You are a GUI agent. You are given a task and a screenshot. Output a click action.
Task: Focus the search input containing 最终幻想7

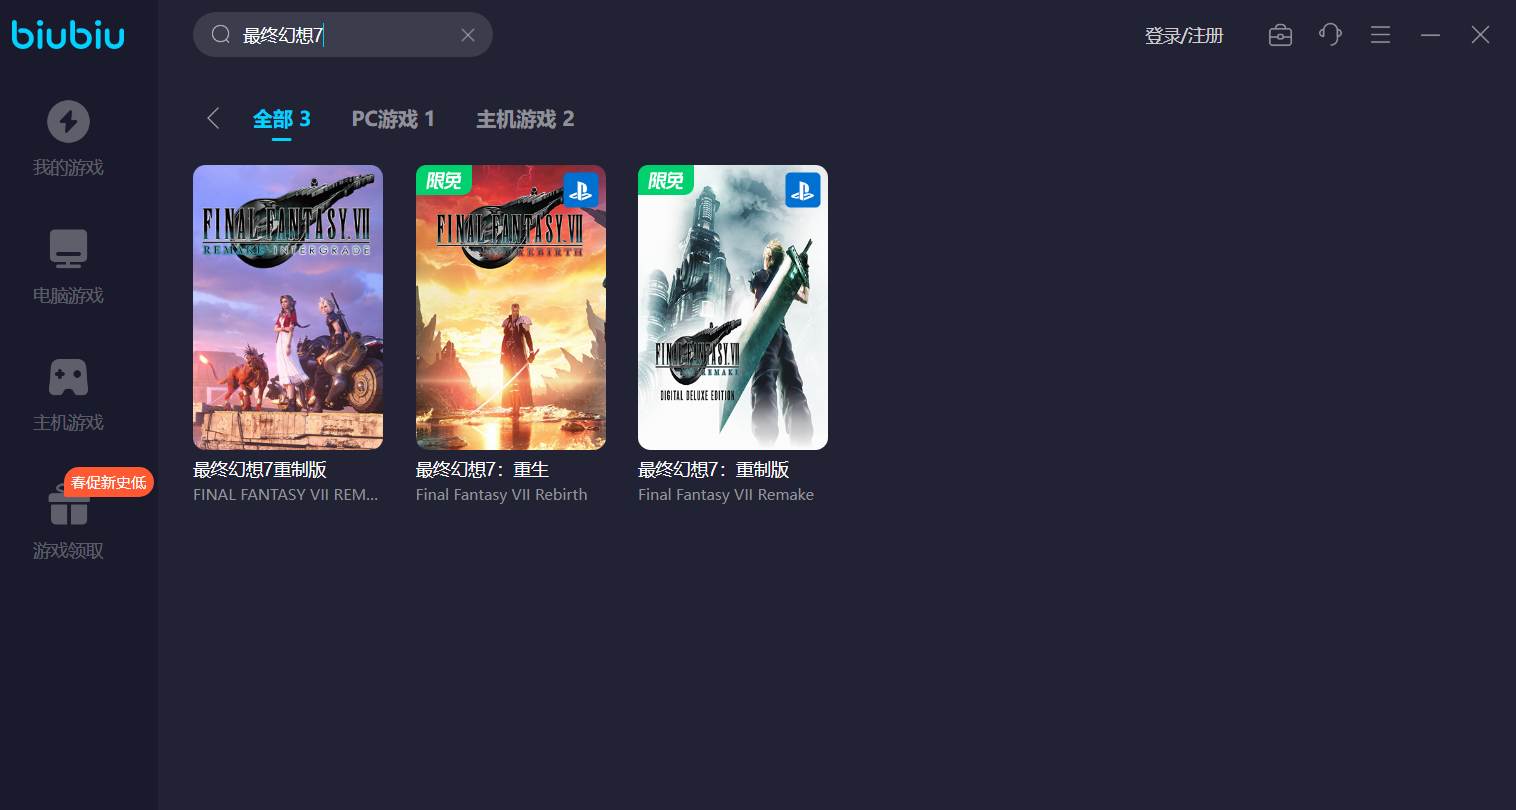coord(343,35)
